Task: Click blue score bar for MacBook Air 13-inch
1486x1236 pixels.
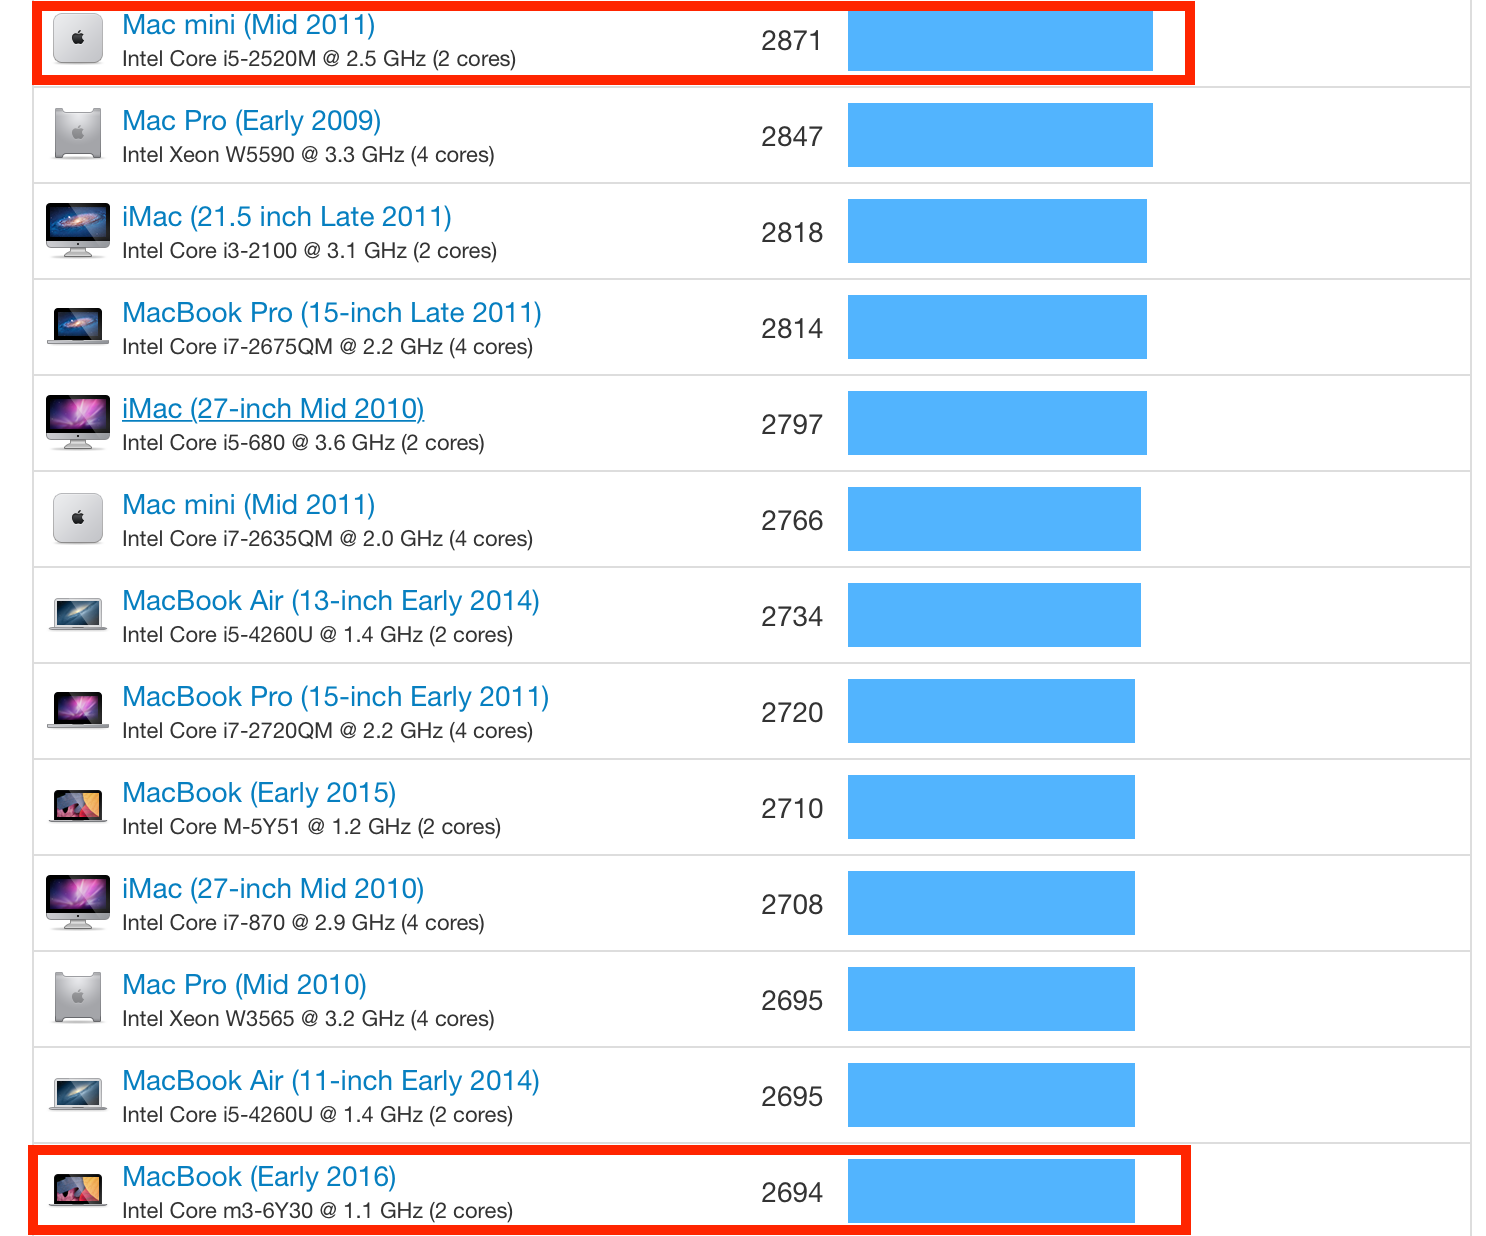Action: tap(994, 615)
